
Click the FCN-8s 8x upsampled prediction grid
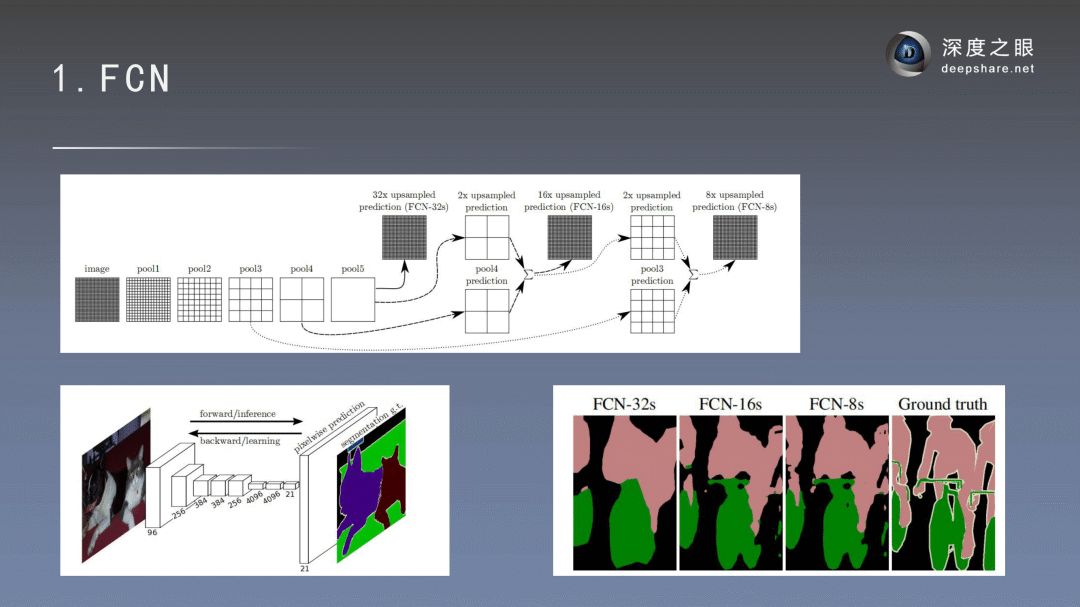(x=735, y=238)
